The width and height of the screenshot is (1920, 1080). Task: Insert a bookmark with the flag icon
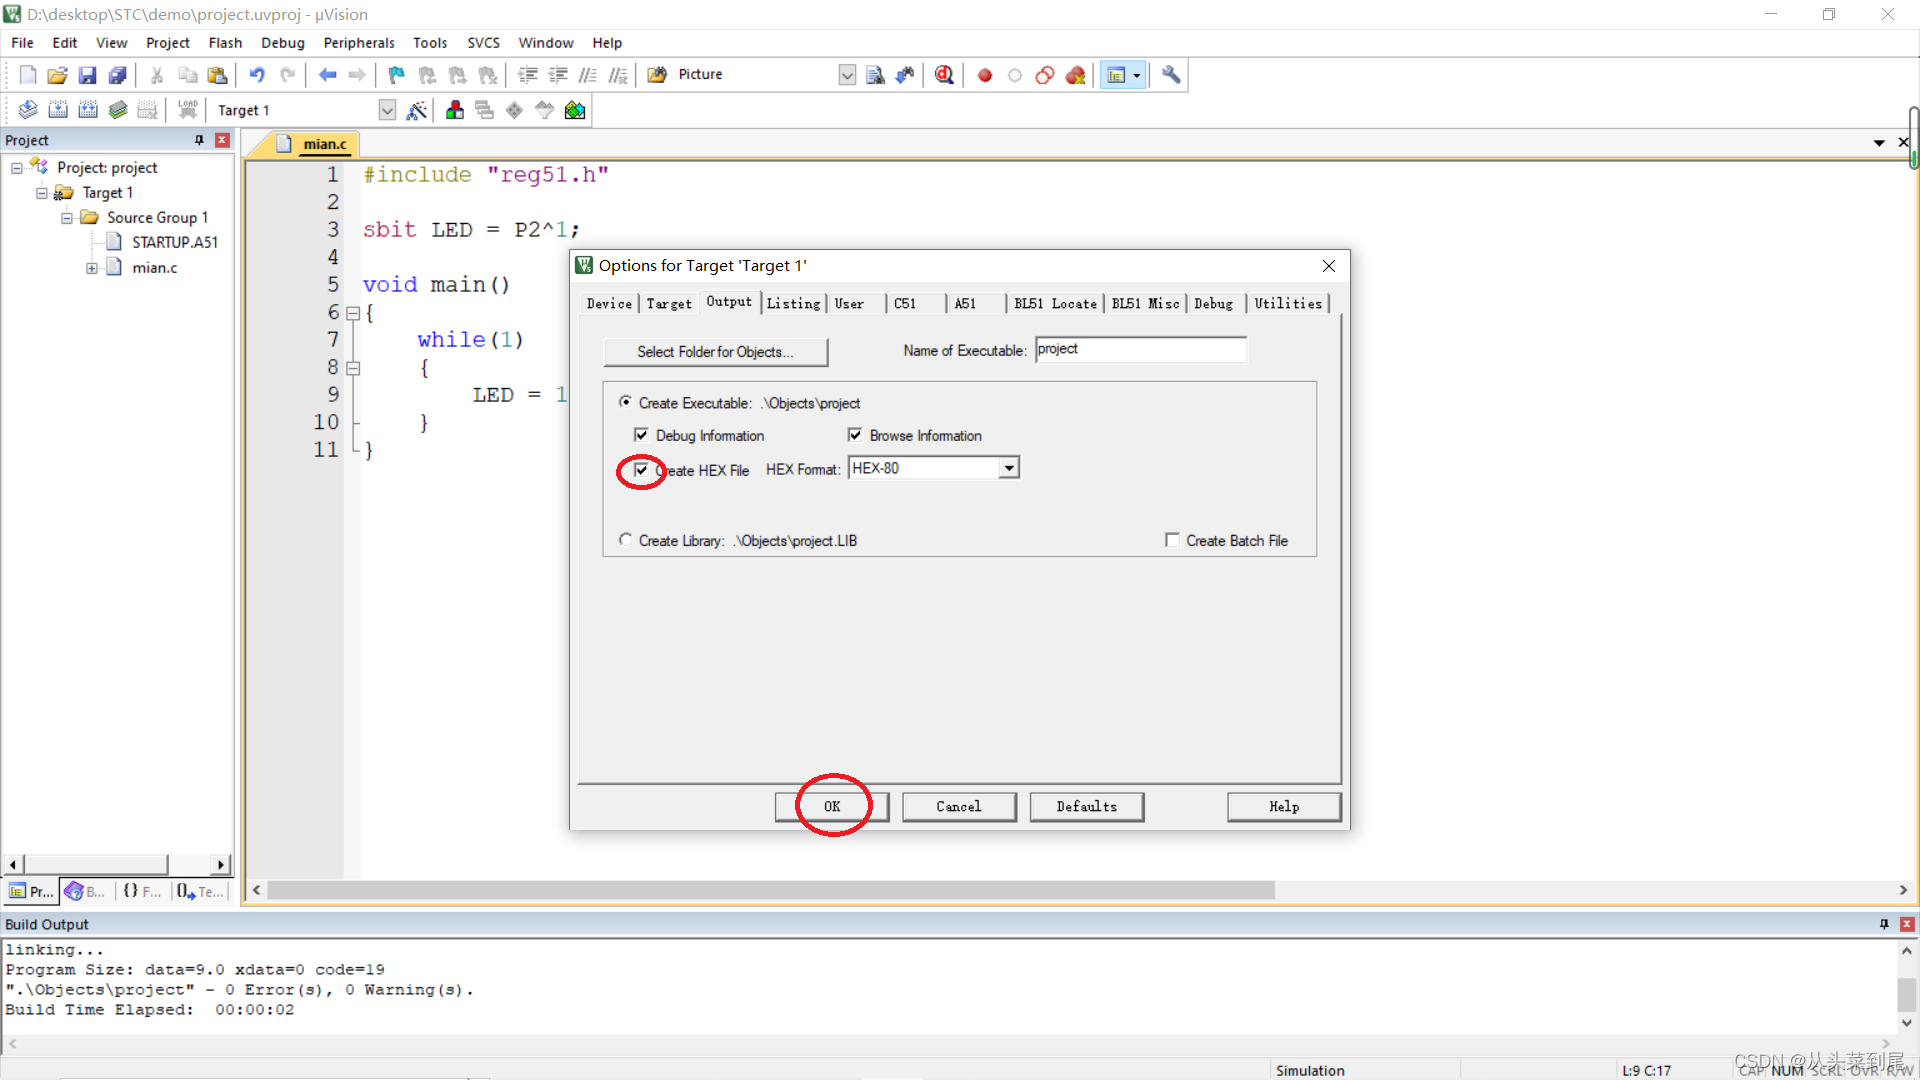[397, 75]
